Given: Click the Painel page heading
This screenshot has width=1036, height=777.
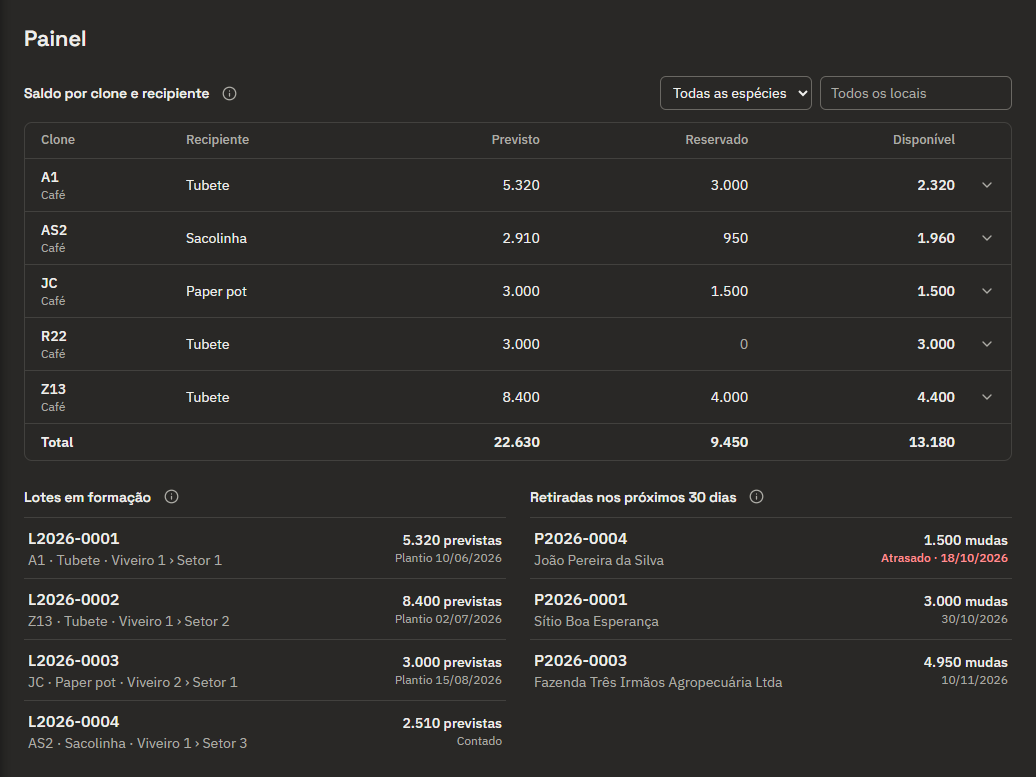Looking at the screenshot, I should tap(55, 38).
